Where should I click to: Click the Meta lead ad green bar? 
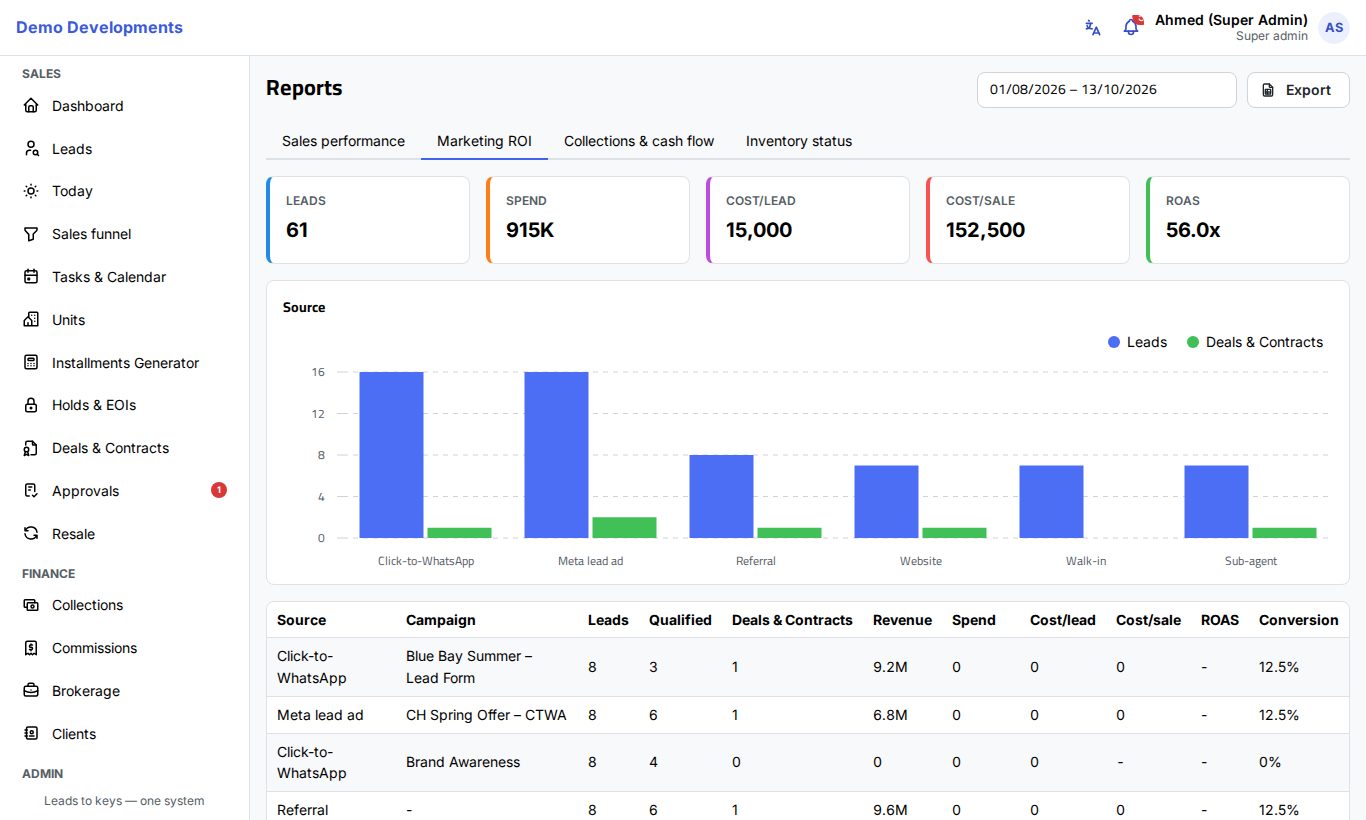pyautogui.click(x=624, y=528)
